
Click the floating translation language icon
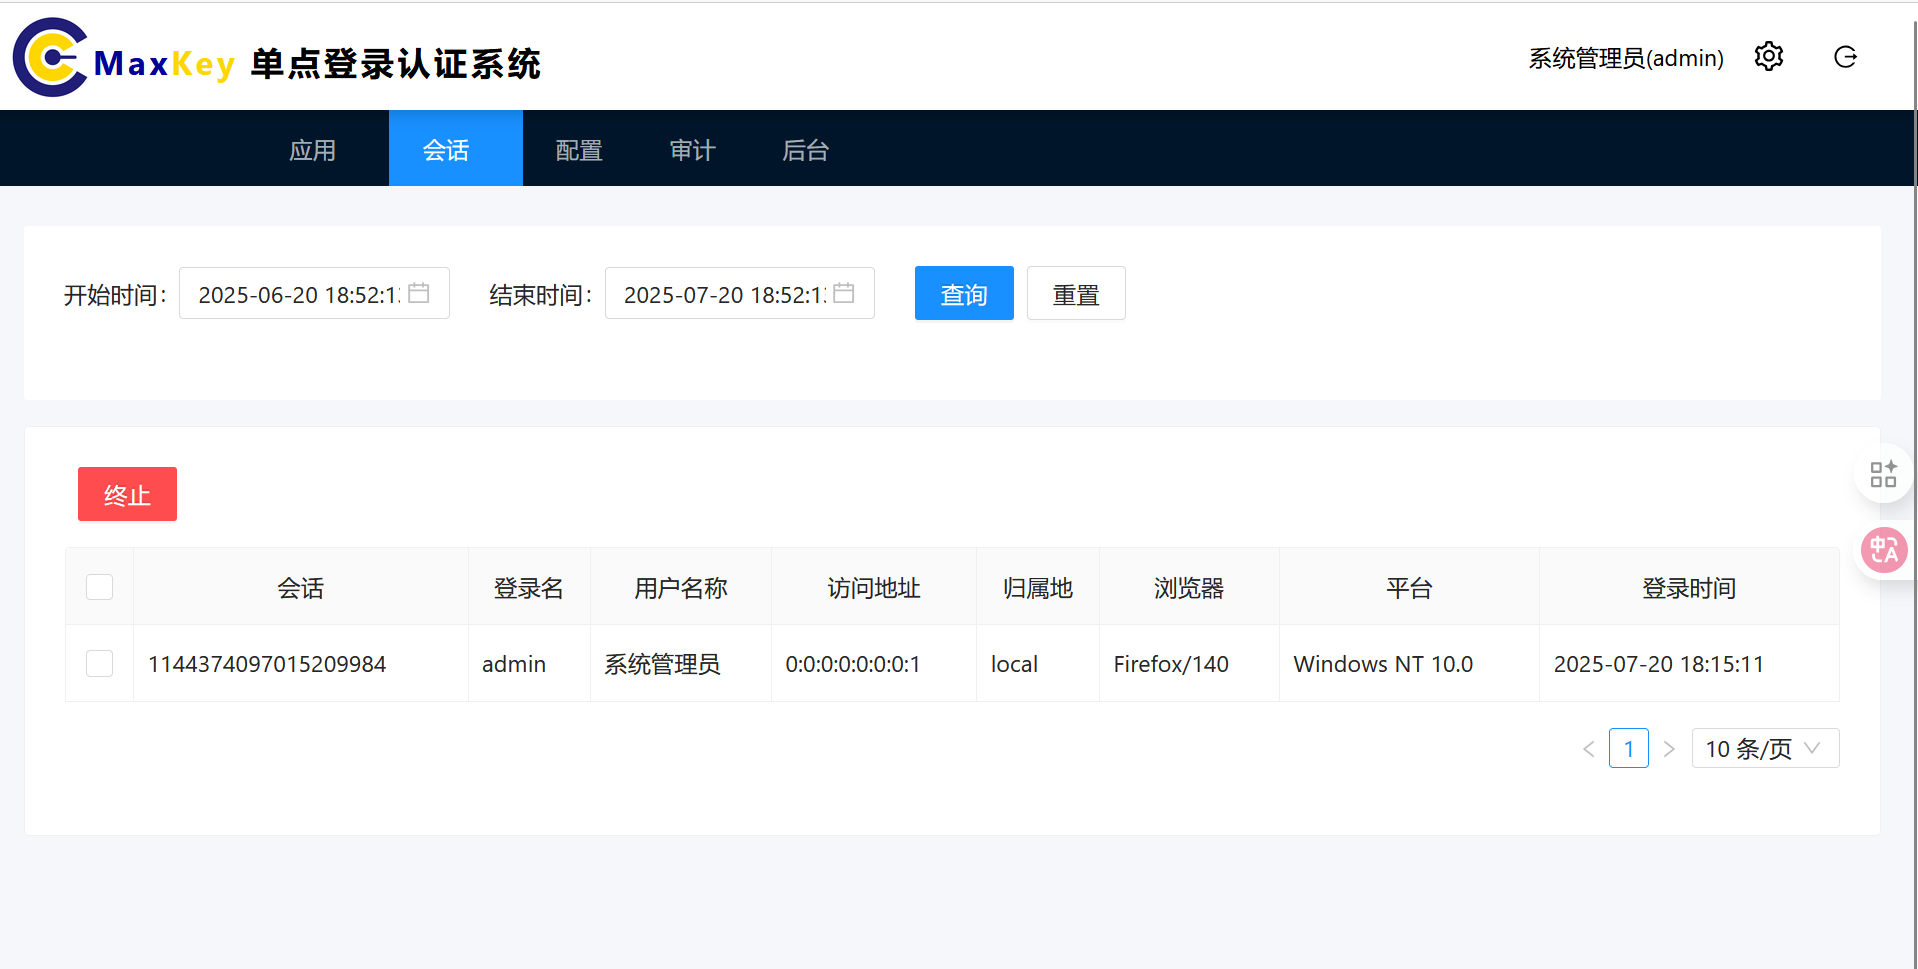pos(1883,550)
